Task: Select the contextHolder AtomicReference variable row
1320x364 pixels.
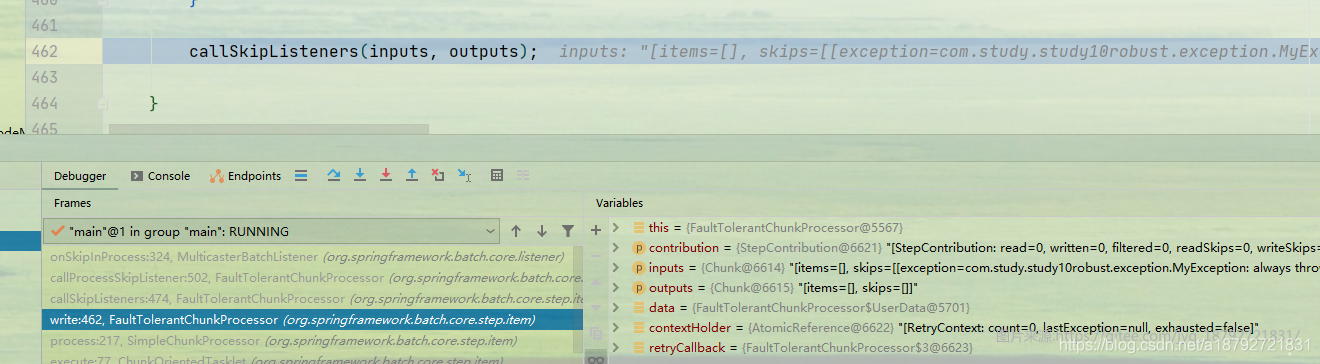Action: pyautogui.click(x=964, y=328)
